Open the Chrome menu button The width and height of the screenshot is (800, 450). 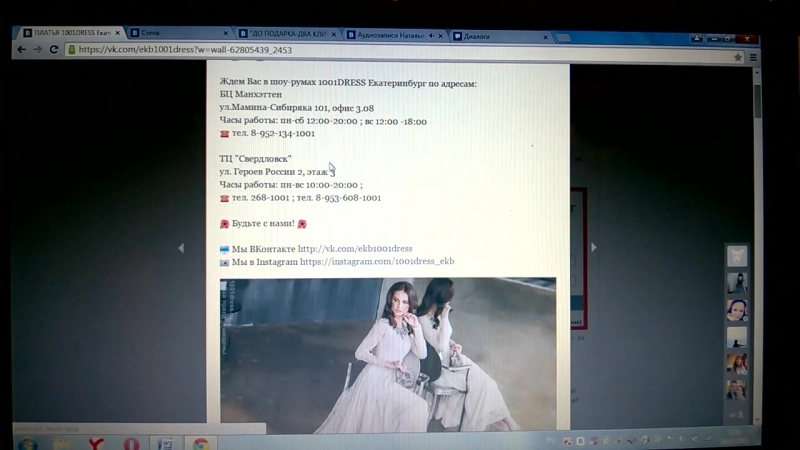click(754, 58)
